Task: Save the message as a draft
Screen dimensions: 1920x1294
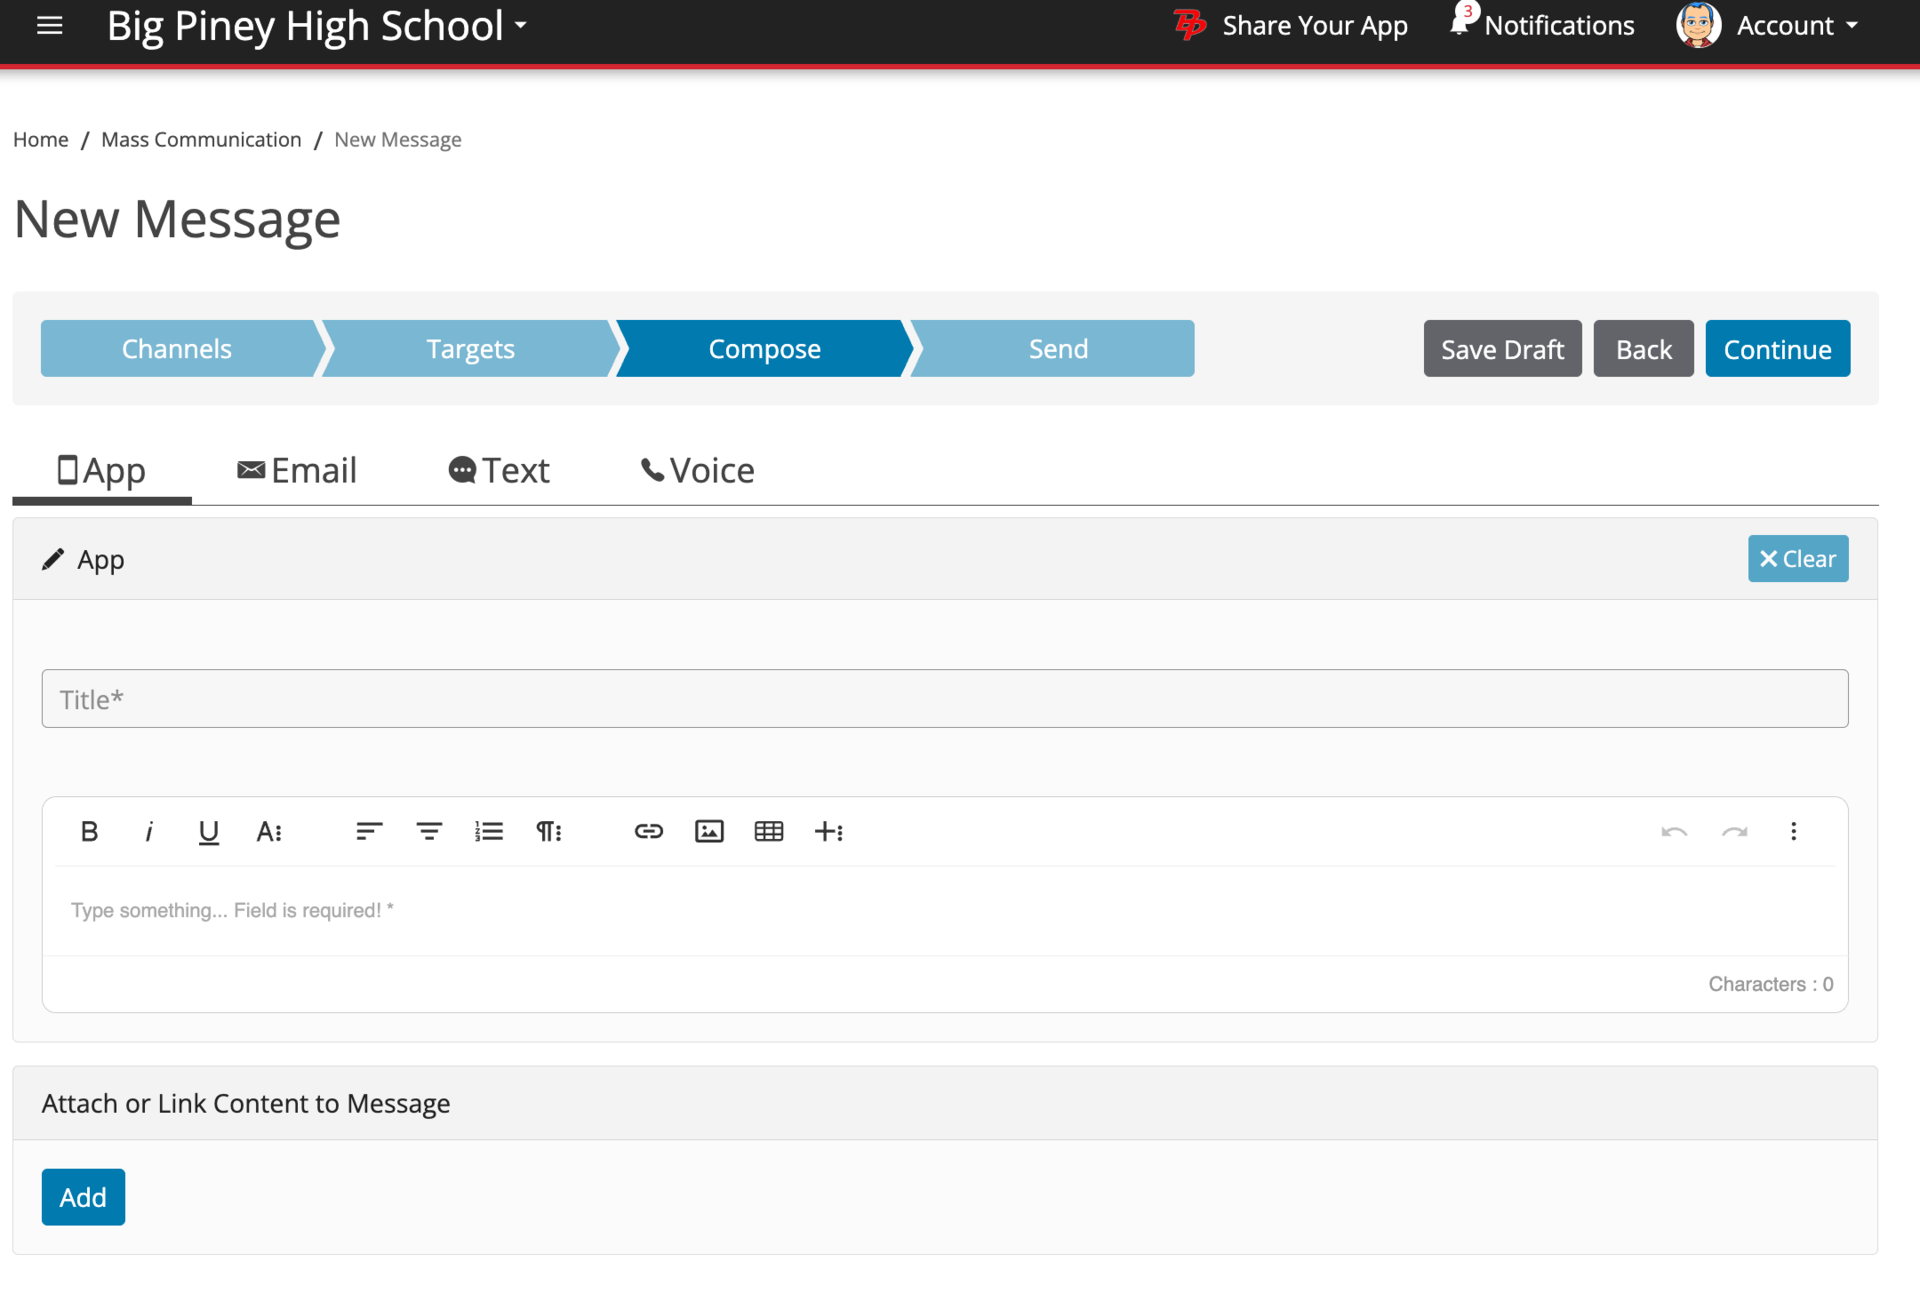Action: pos(1502,348)
